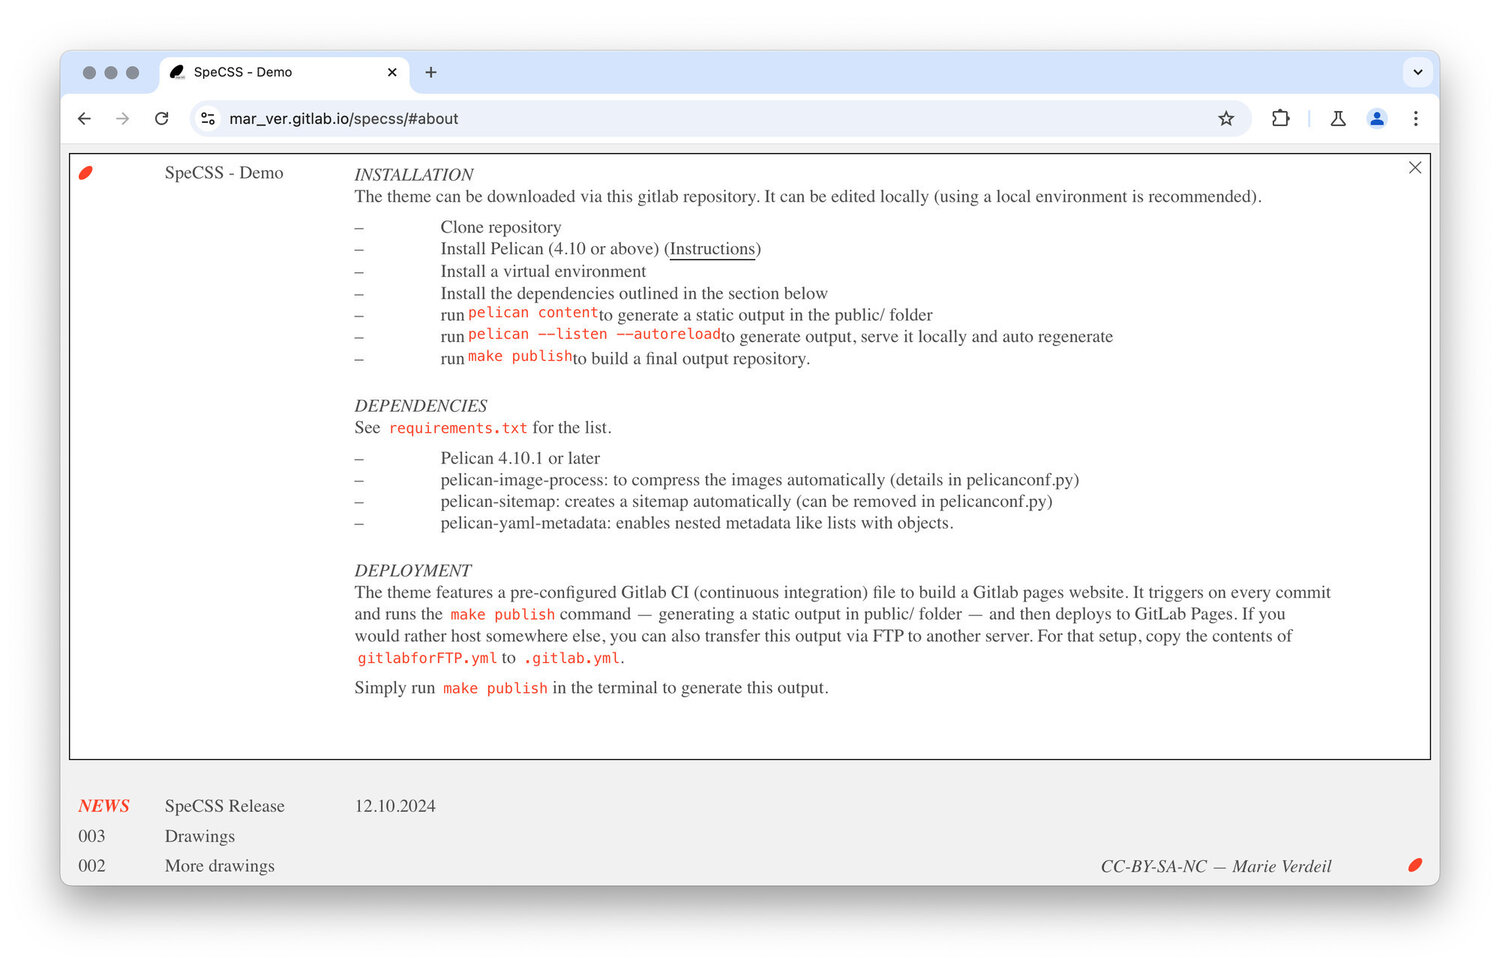
Task: Click the red squiggle logo at top left
Action: point(86,172)
